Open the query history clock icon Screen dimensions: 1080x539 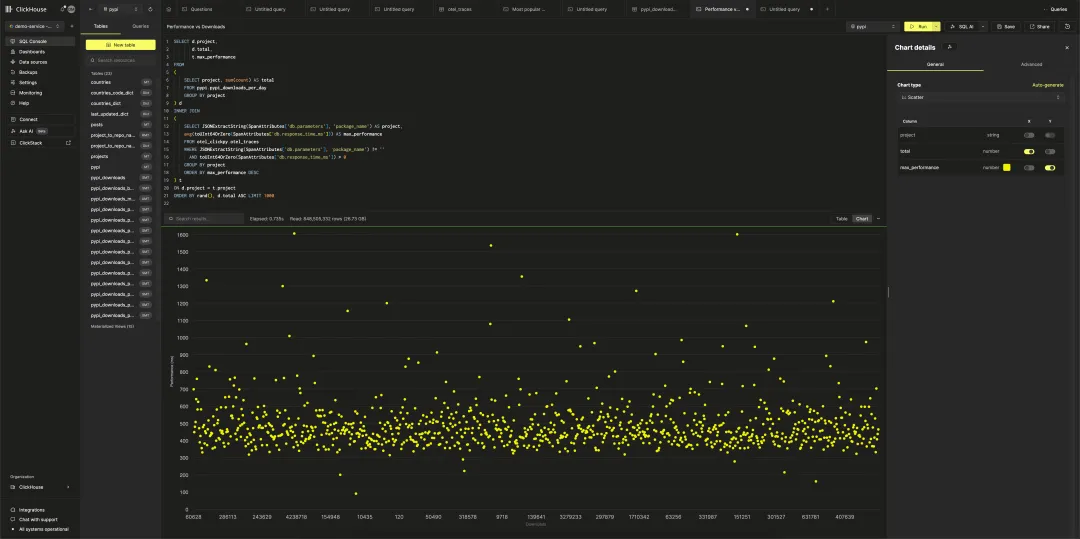click(1067, 26)
